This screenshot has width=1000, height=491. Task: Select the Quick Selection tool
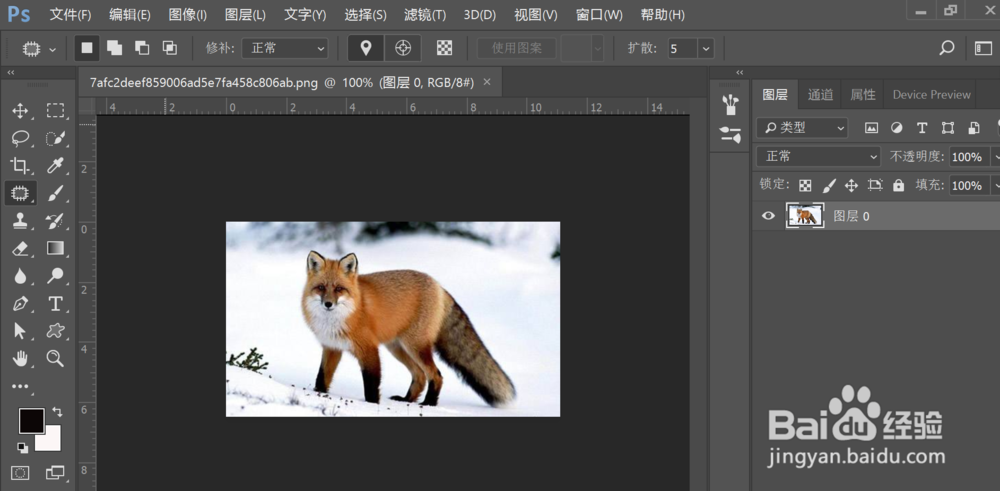point(55,138)
